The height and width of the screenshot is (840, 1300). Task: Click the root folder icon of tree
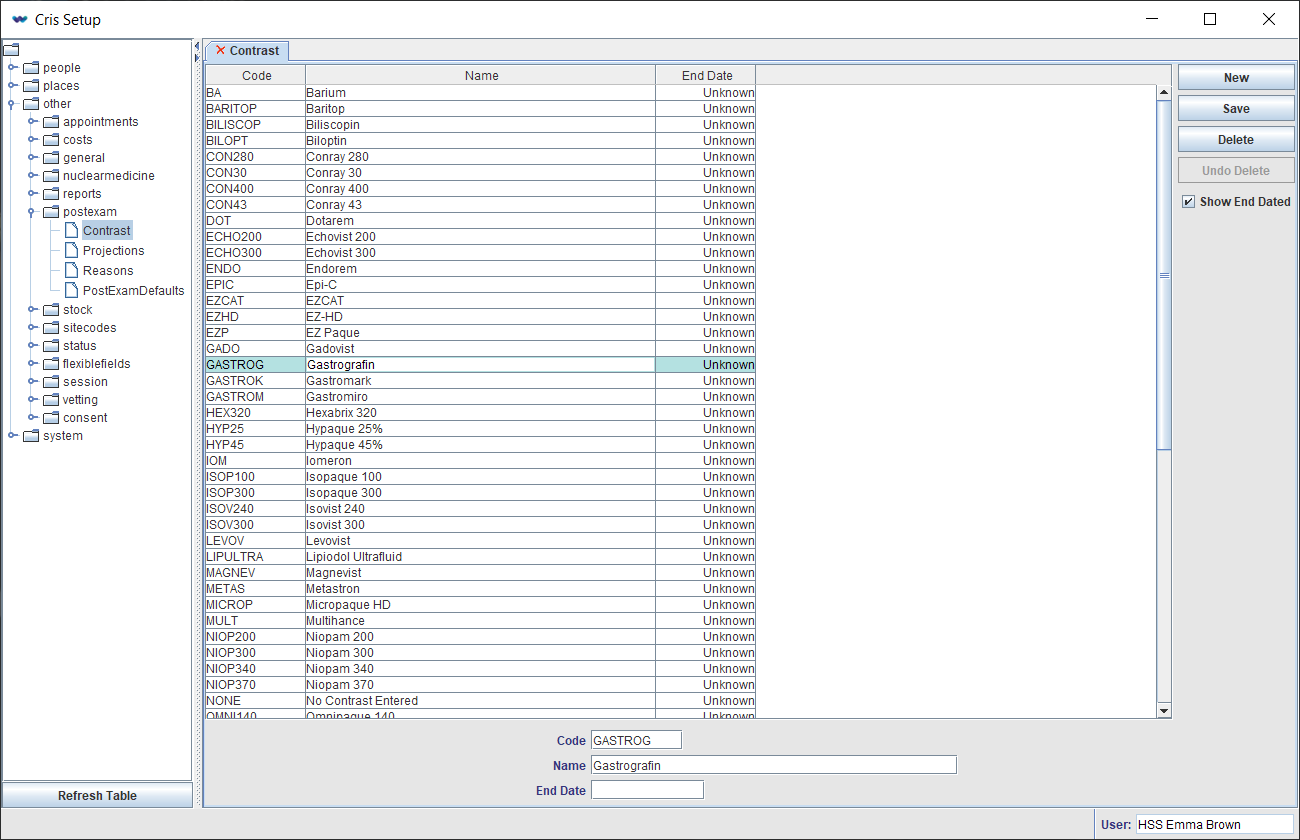coord(12,50)
